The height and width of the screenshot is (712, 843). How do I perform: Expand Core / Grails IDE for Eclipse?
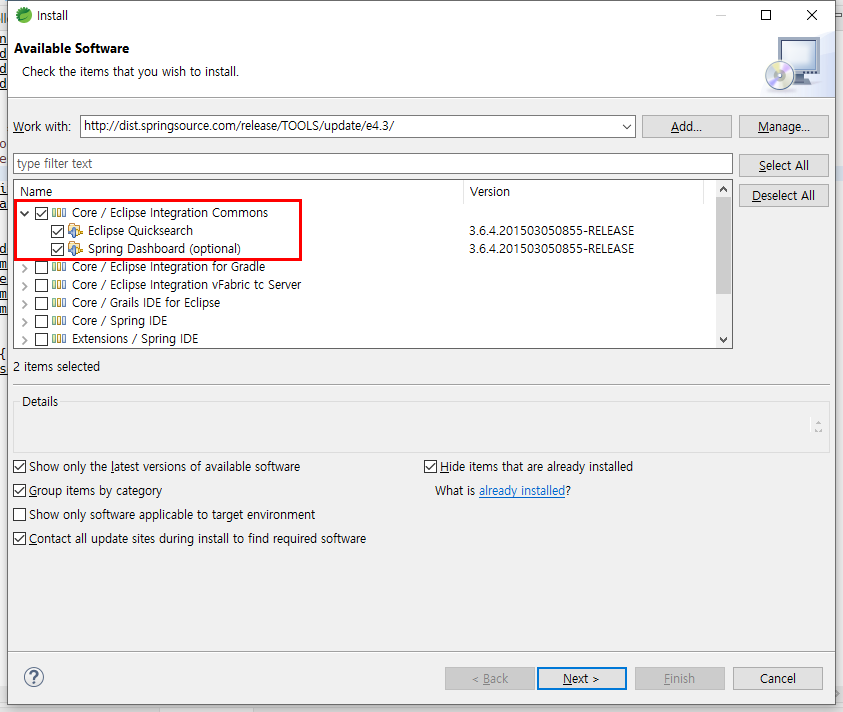pyautogui.click(x=25, y=304)
